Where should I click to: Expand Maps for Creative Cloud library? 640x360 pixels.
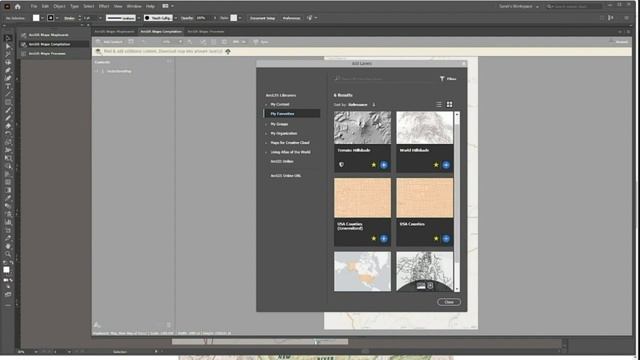pyautogui.click(x=267, y=143)
